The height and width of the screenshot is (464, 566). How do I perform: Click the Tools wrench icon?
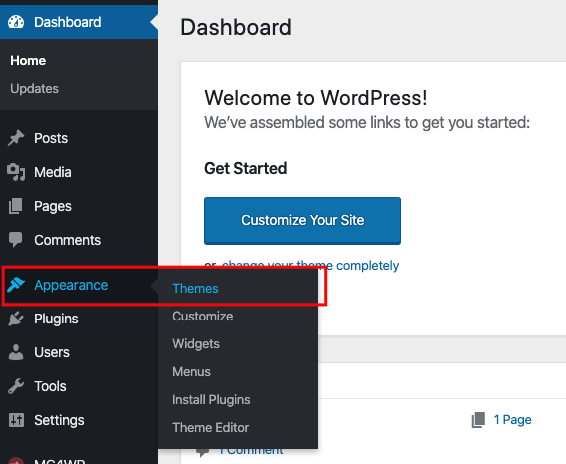[x=16, y=386]
